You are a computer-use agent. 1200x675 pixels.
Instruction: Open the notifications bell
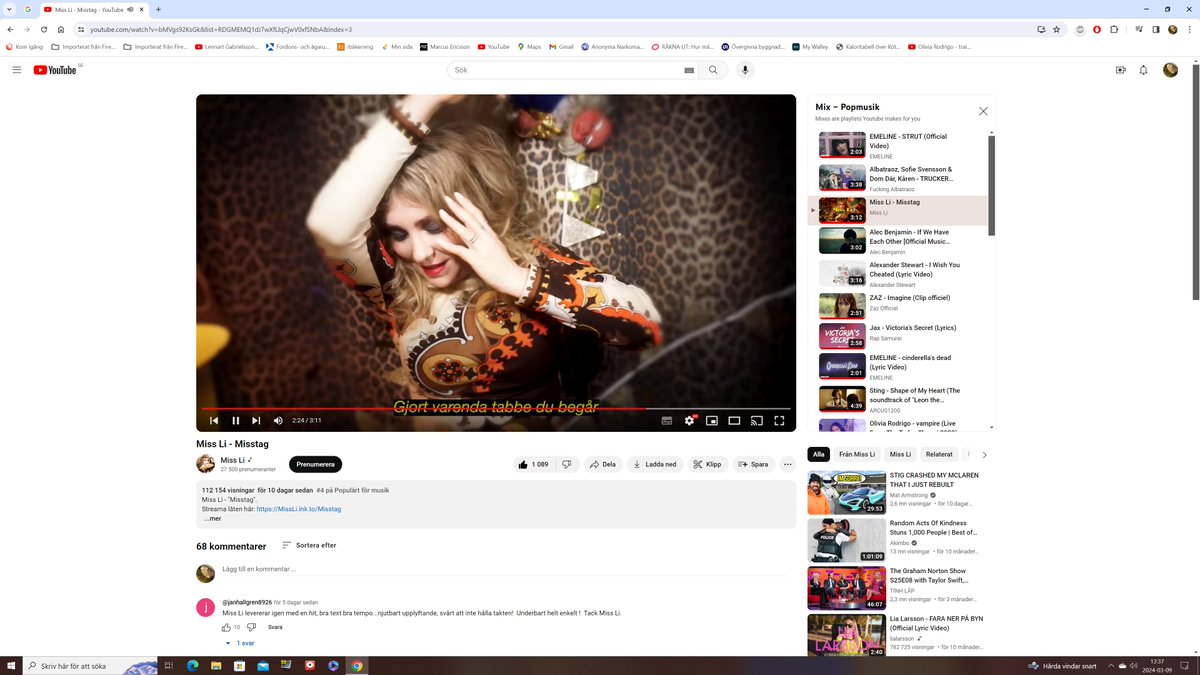pyautogui.click(x=1144, y=70)
